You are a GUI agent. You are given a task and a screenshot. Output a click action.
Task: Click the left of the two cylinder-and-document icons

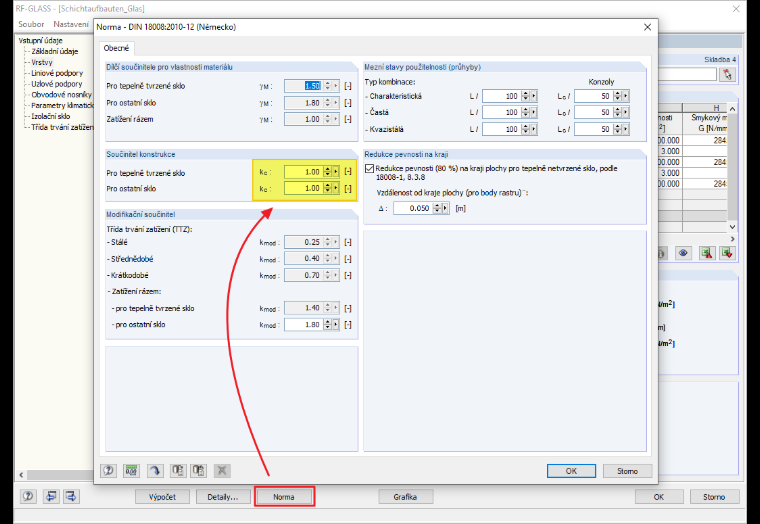pyautogui.click(x=178, y=470)
